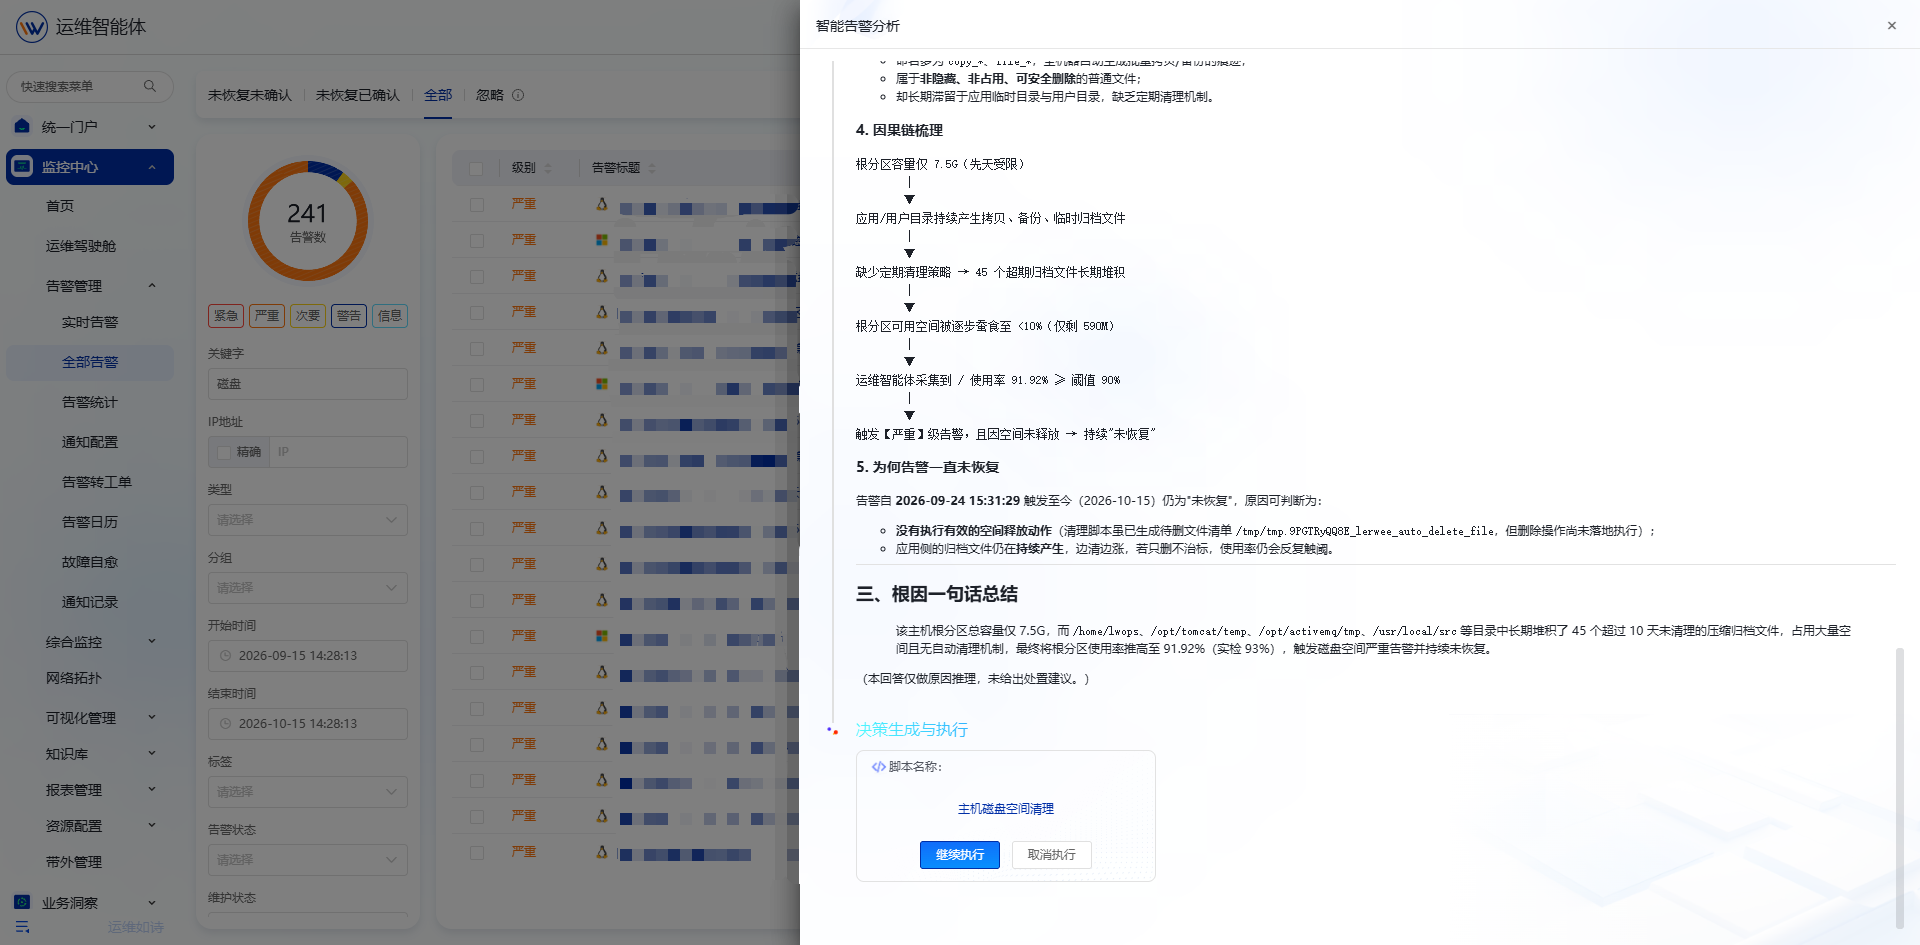Toggle the 信息 level filter tag
The width and height of the screenshot is (1920, 945).
click(x=390, y=316)
